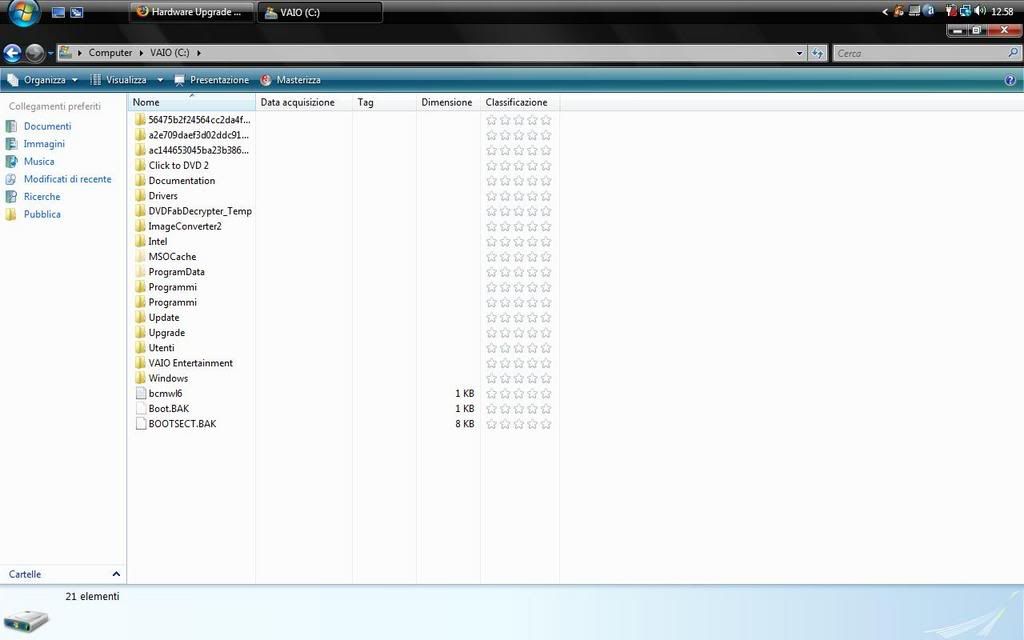
Task: Sort by the Nome column header
Action: point(192,102)
